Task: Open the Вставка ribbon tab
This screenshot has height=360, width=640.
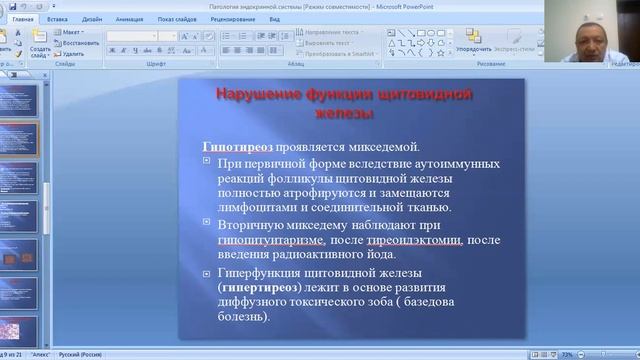Action: point(57,19)
